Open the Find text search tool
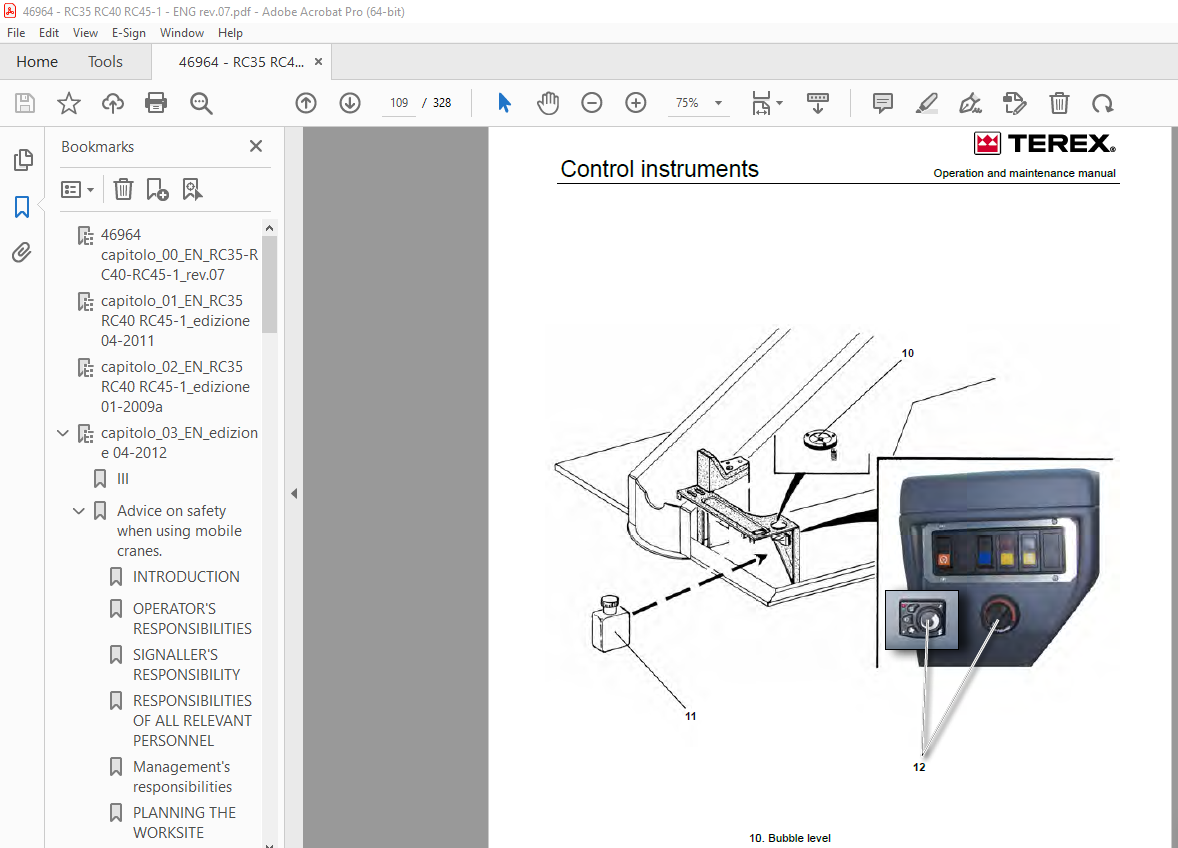Viewport: 1178px width, 848px height. pyautogui.click(x=201, y=103)
